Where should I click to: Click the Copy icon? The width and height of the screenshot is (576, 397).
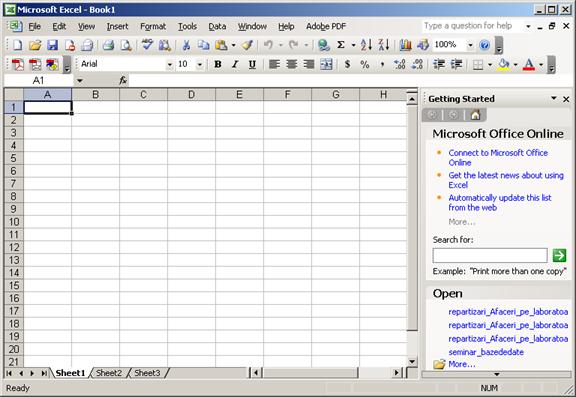(x=203, y=45)
